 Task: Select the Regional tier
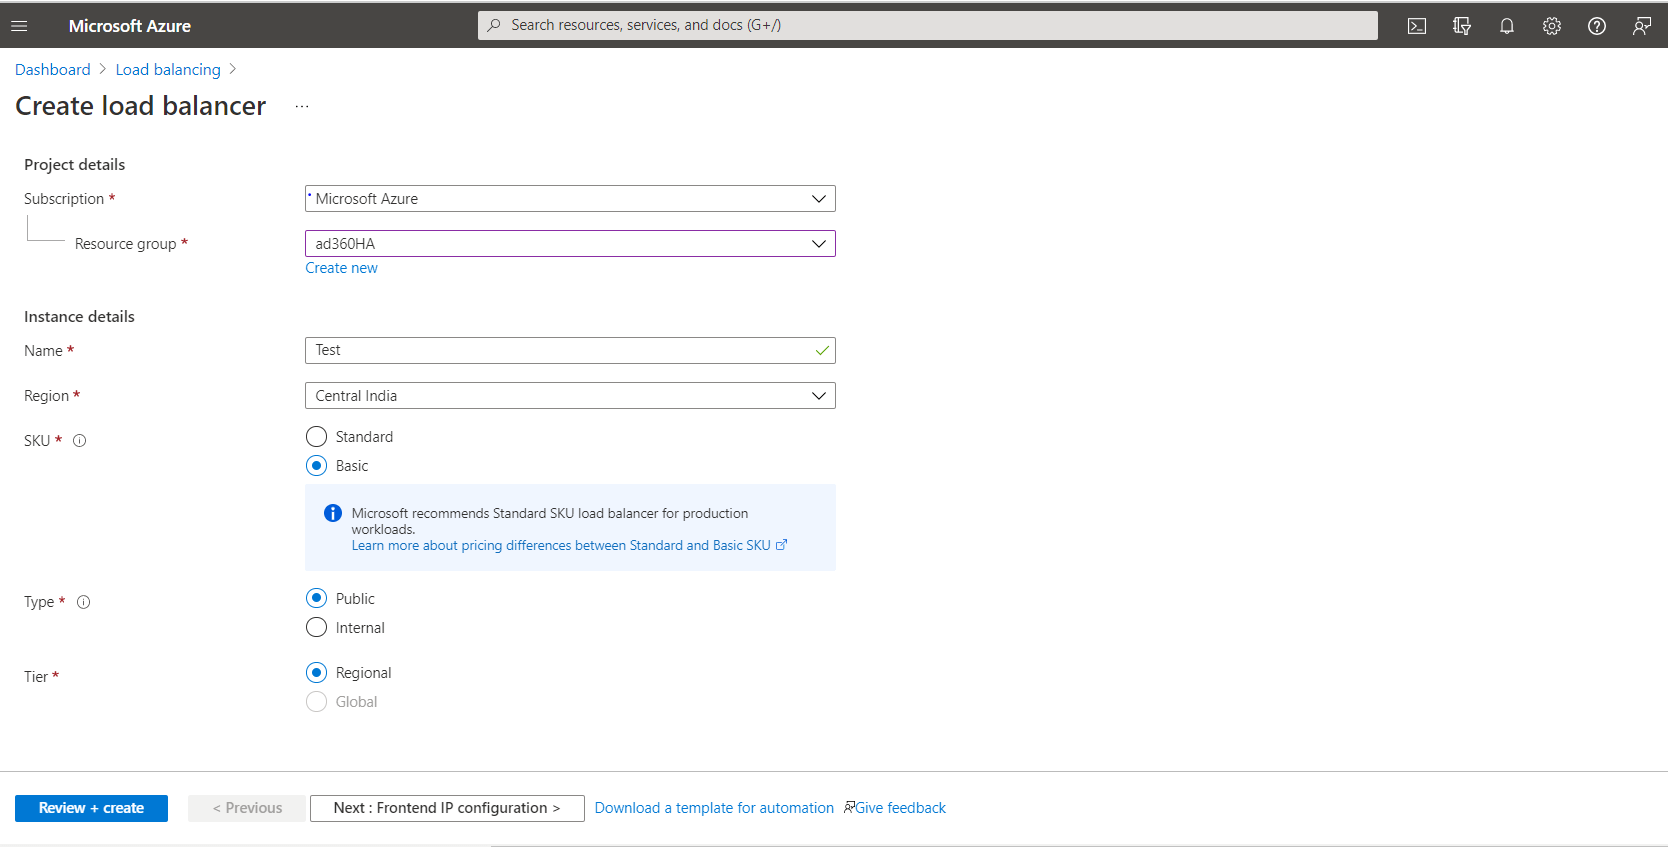pyautogui.click(x=317, y=673)
